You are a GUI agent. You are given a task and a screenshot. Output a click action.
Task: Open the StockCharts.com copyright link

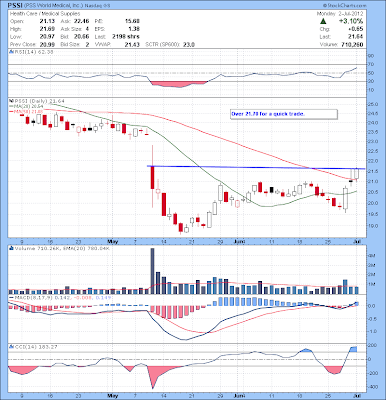[344, 6]
